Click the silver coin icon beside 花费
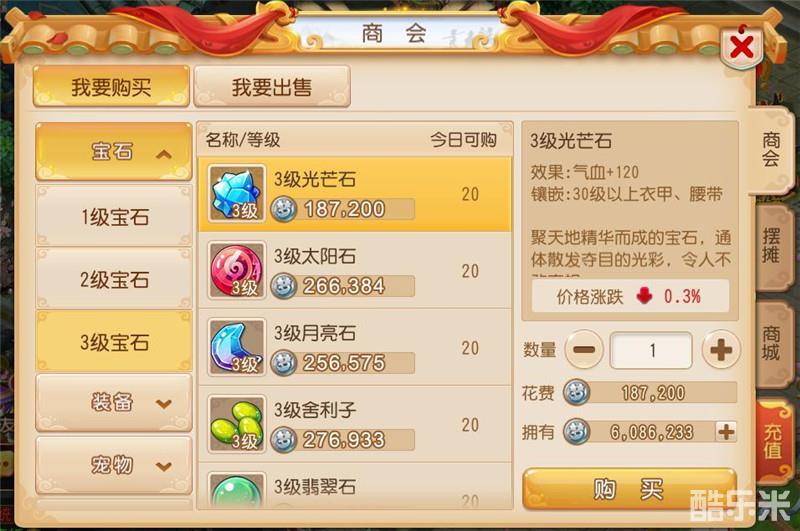The width and height of the screenshot is (800, 531). coord(577,393)
